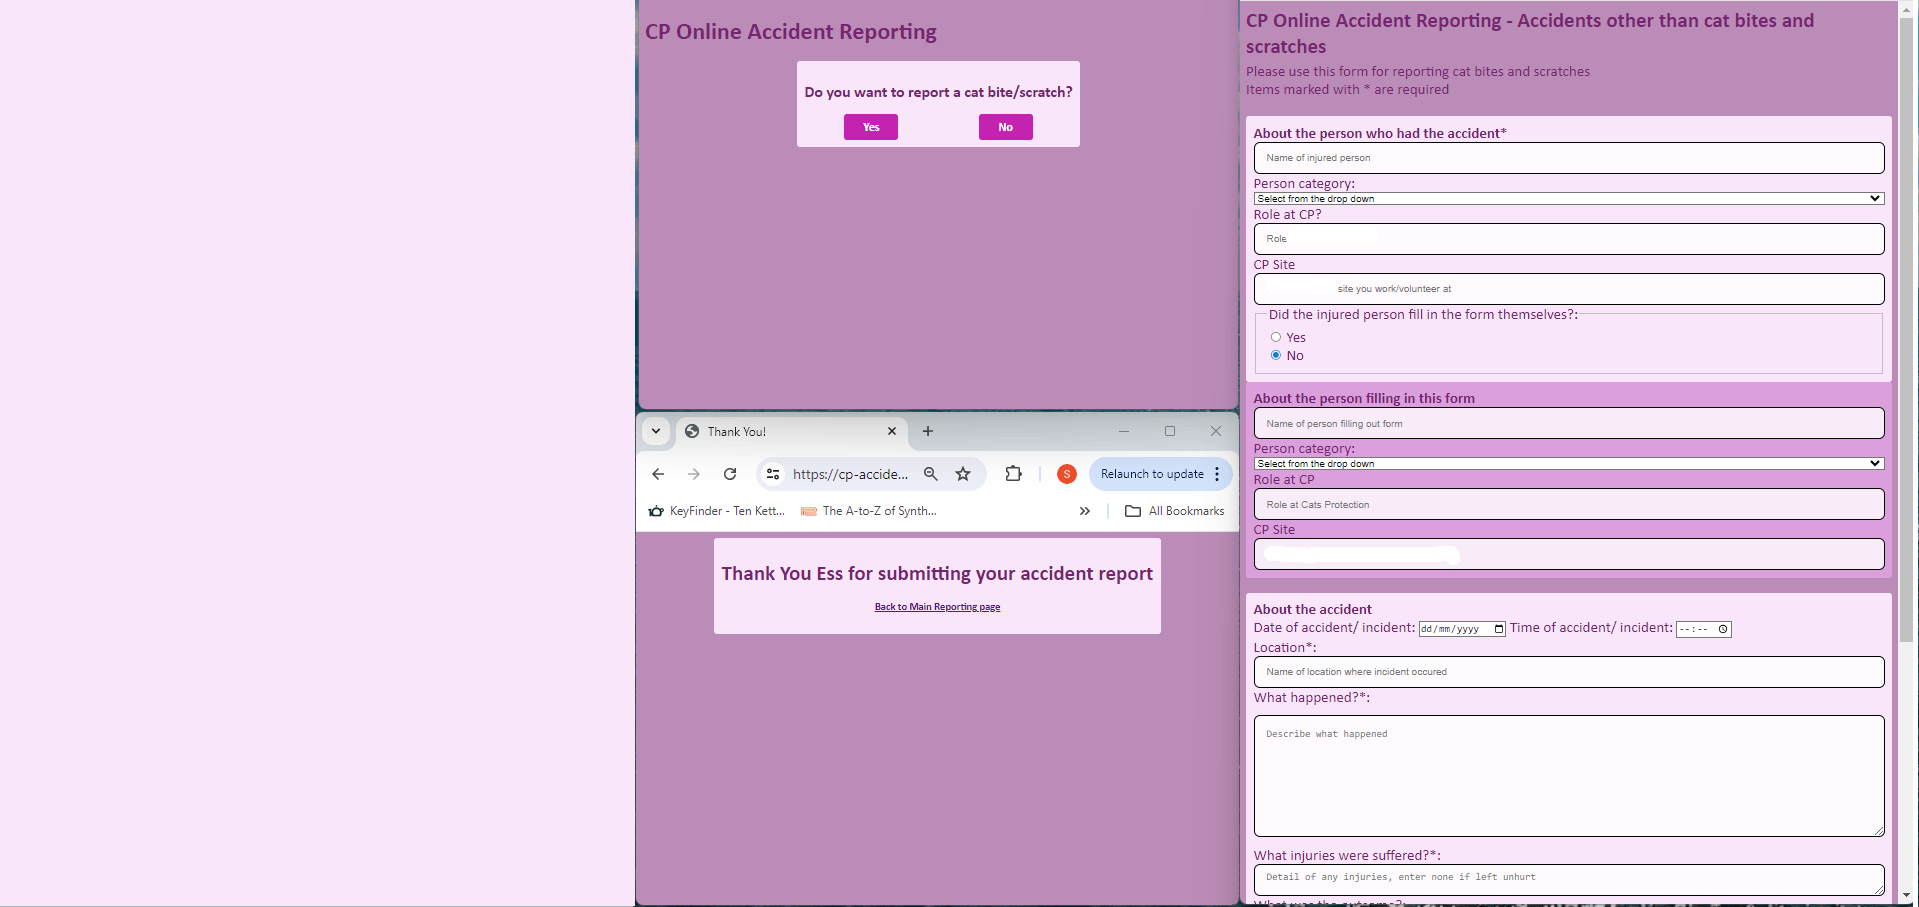
Task: Open the Extensions puzzle icon
Action: coord(1013,474)
